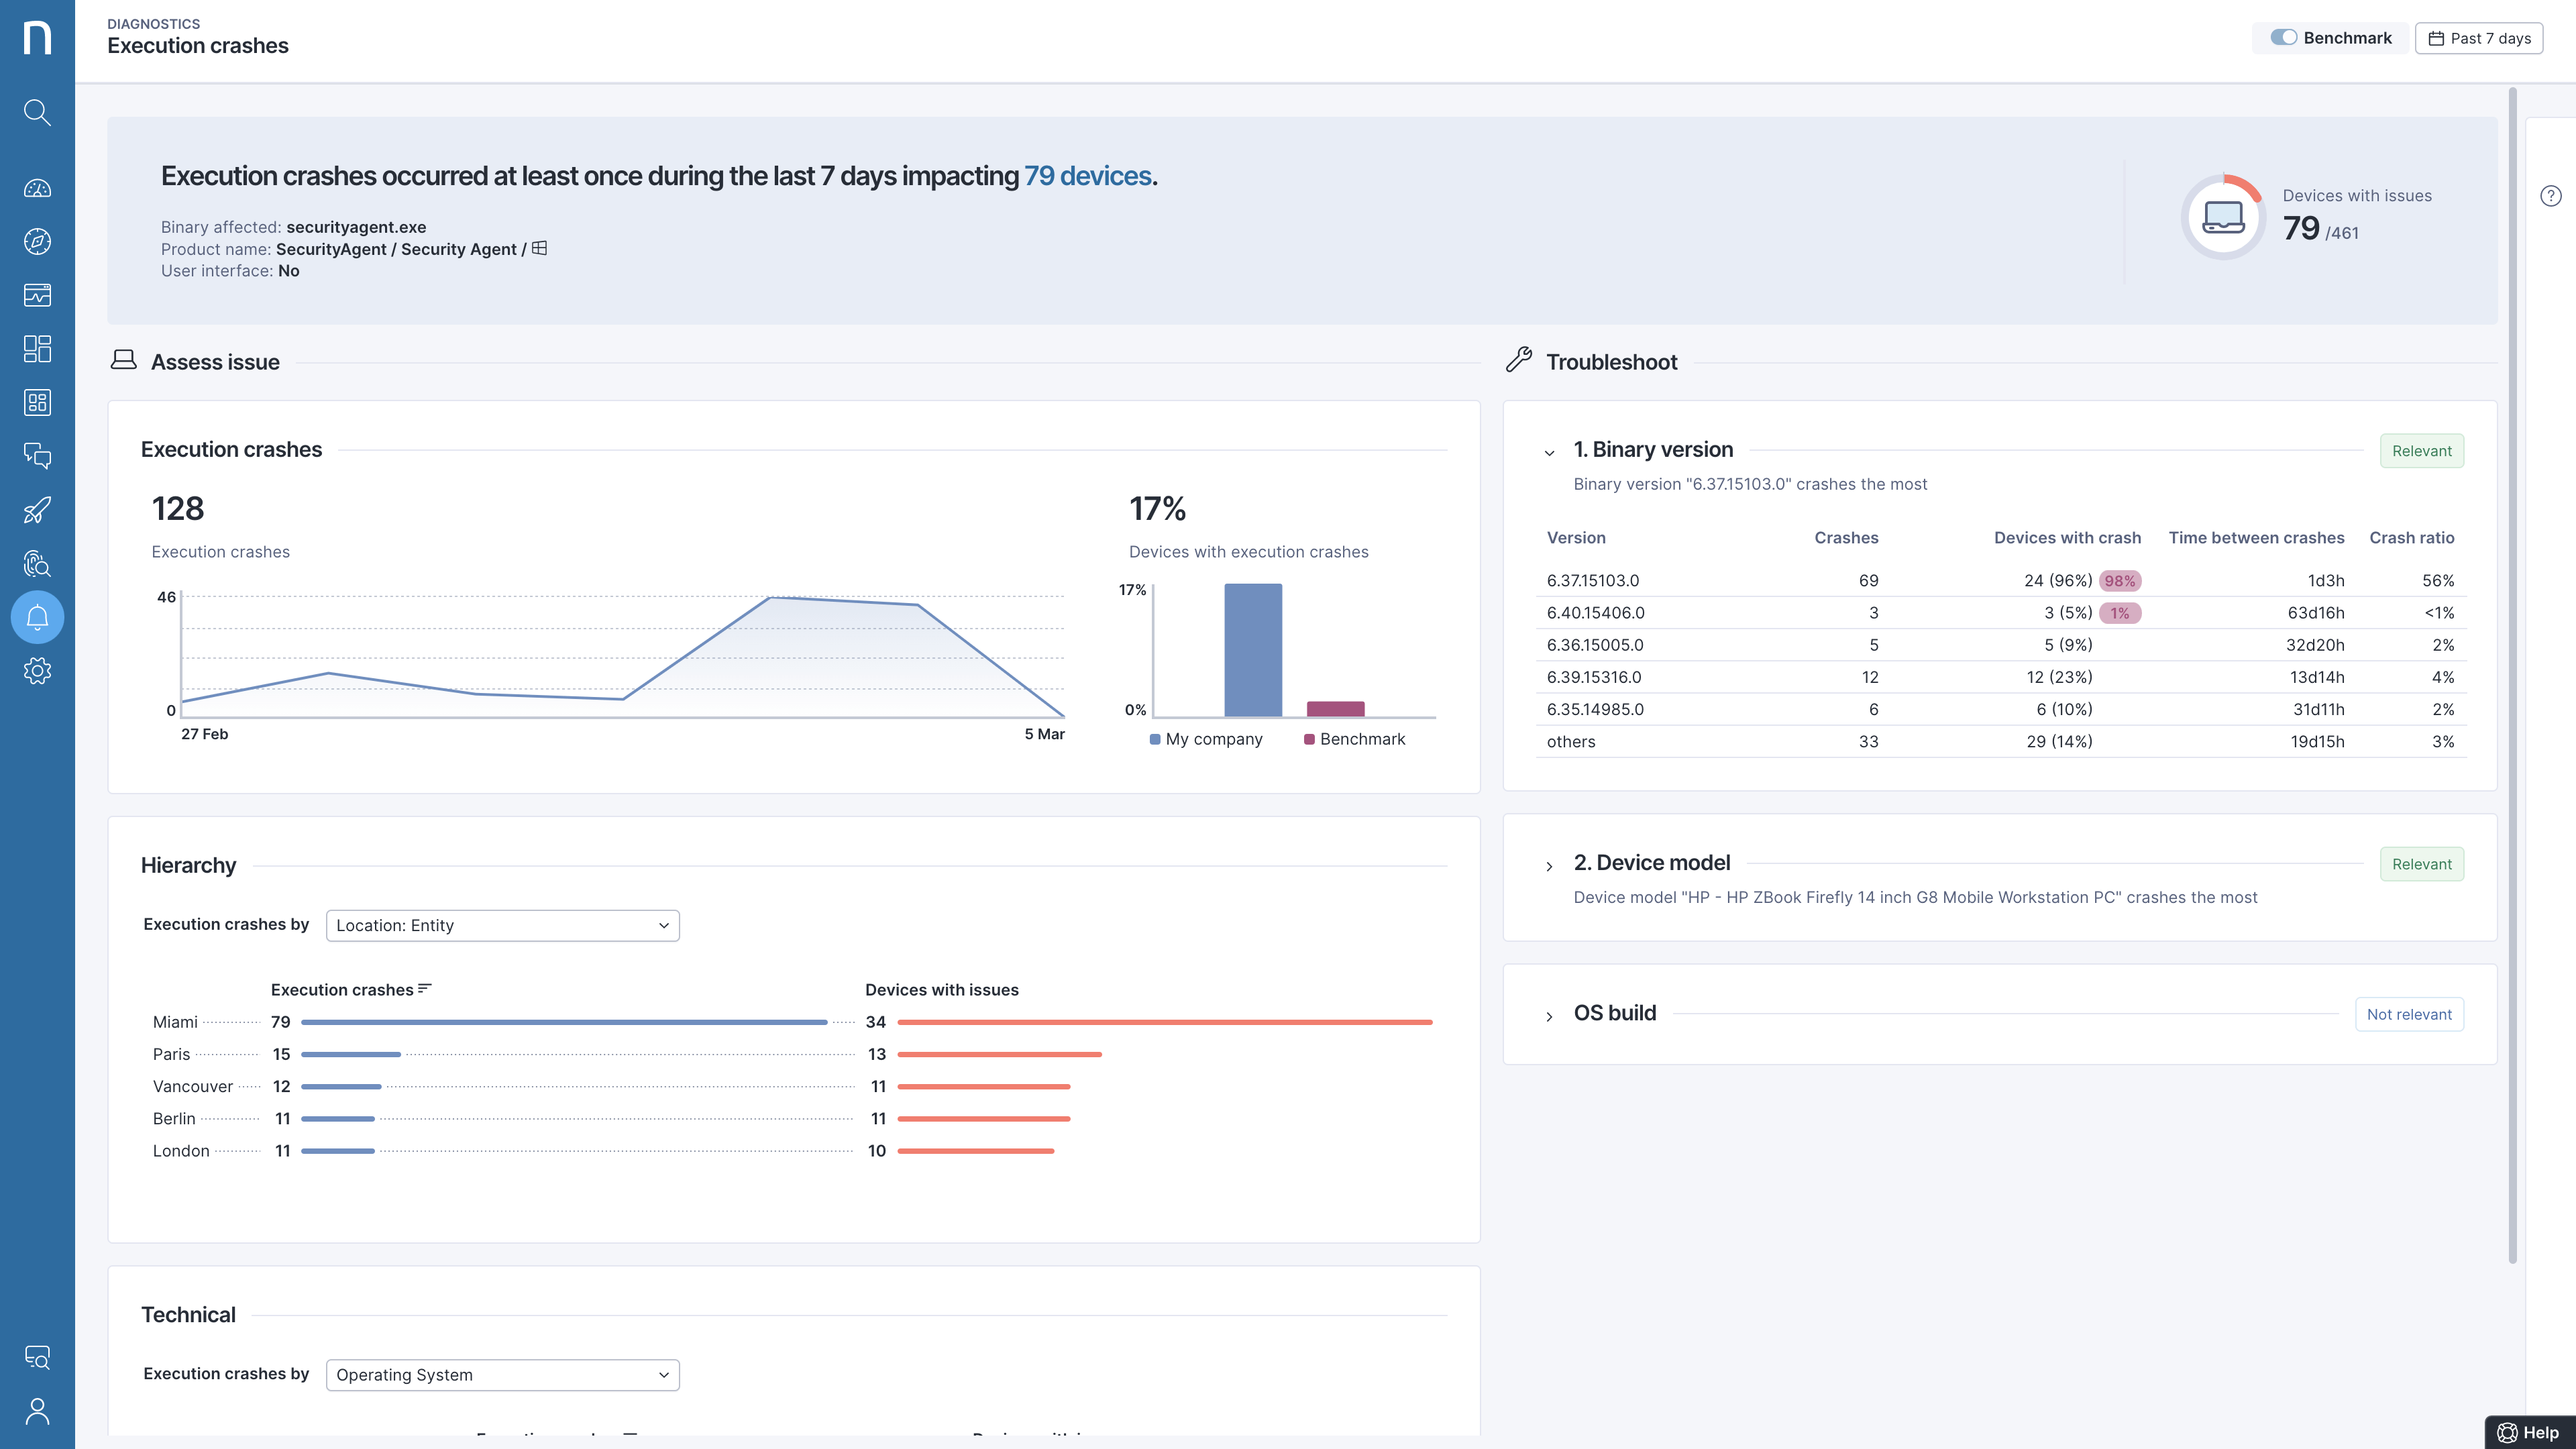Toggle the Benchmark switch
This screenshot has height=1449, width=2576.
(x=2283, y=38)
